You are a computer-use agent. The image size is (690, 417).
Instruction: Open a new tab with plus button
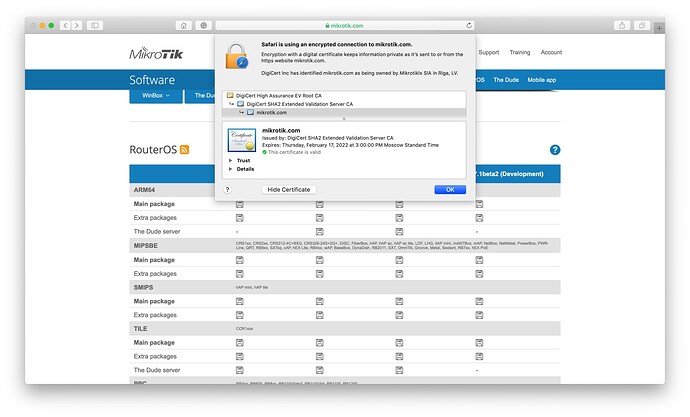pyautogui.click(x=659, y=28)
